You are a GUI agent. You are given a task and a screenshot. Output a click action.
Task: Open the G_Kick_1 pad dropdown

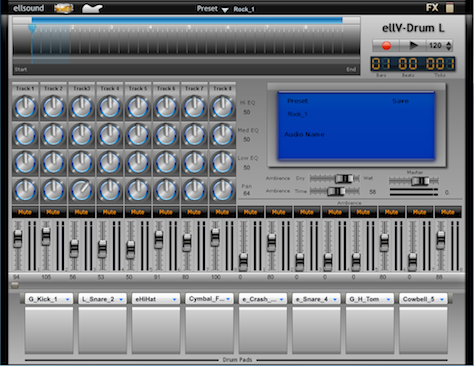(x=49, y=299)
